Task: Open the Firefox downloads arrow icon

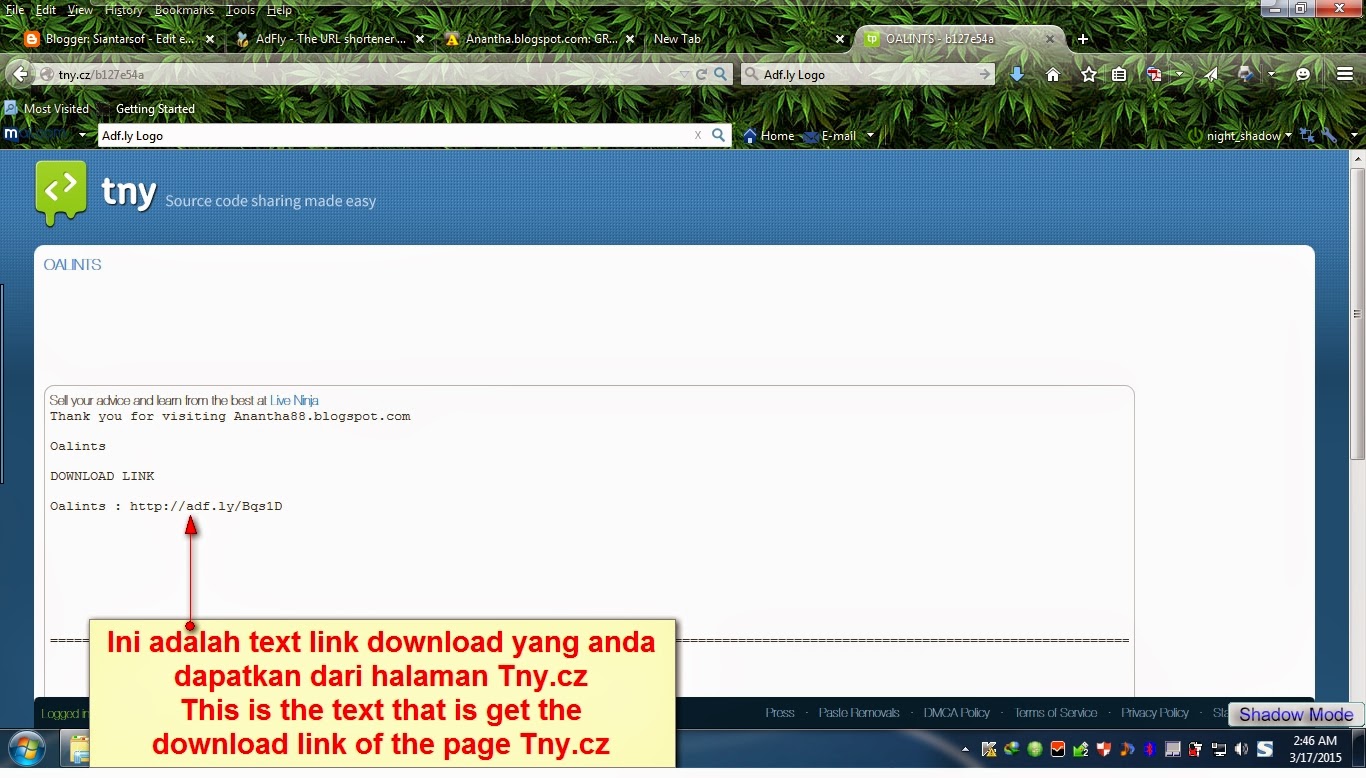Action: point(1017,74)
